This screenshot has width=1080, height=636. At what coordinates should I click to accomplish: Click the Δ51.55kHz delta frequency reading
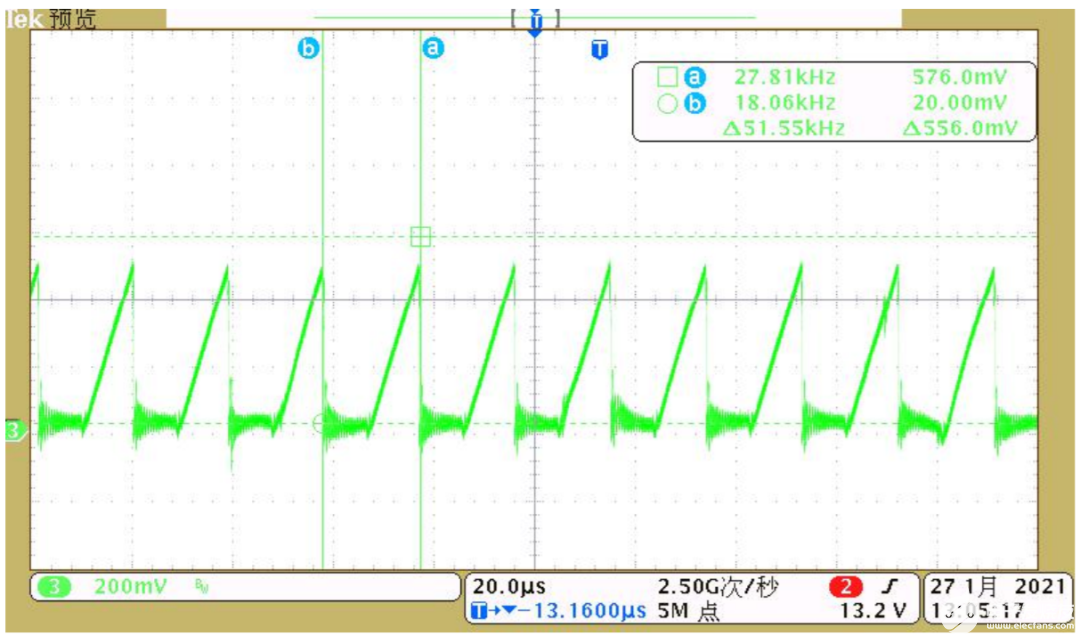783,128
